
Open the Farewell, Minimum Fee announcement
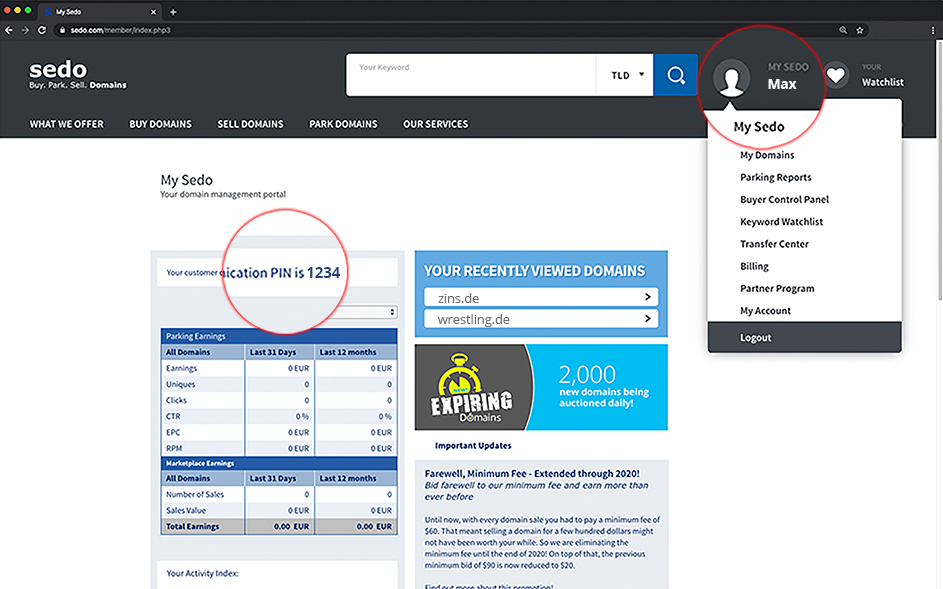point(532,473)
